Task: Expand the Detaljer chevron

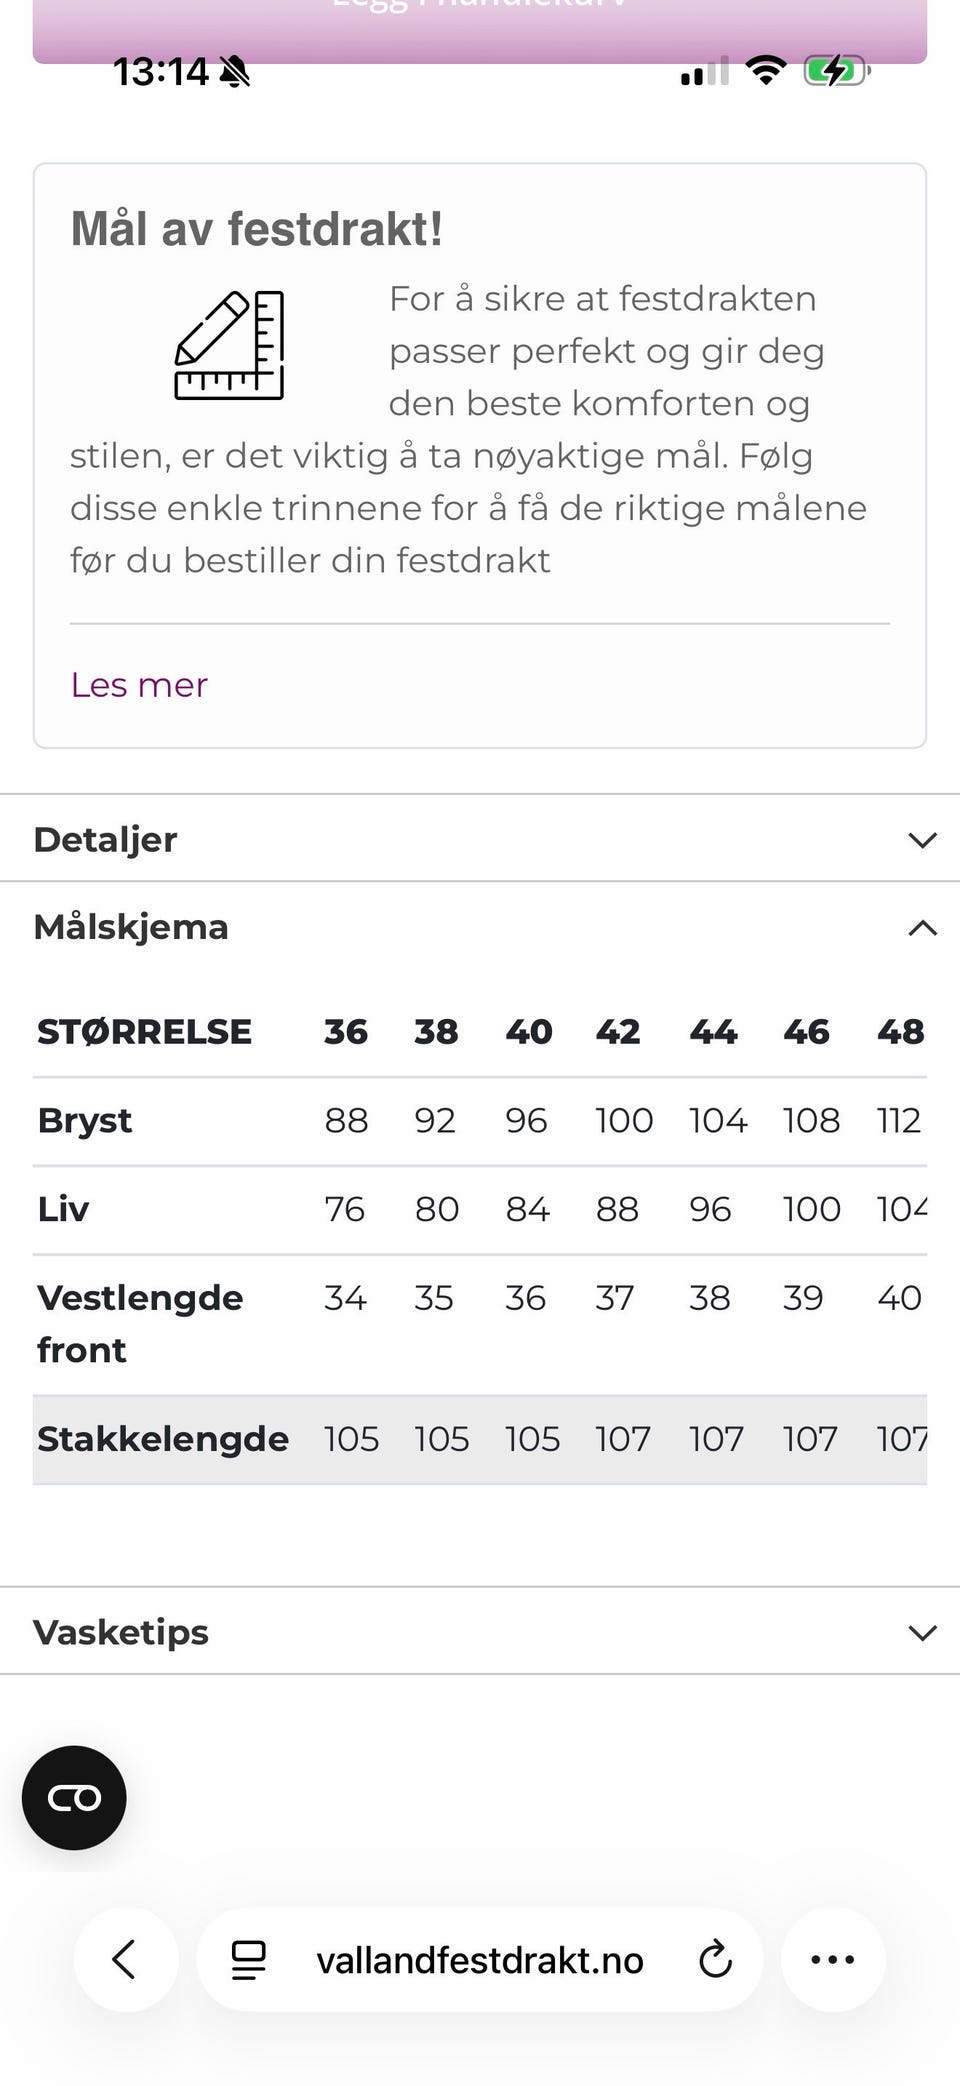Action: (922, 840)
